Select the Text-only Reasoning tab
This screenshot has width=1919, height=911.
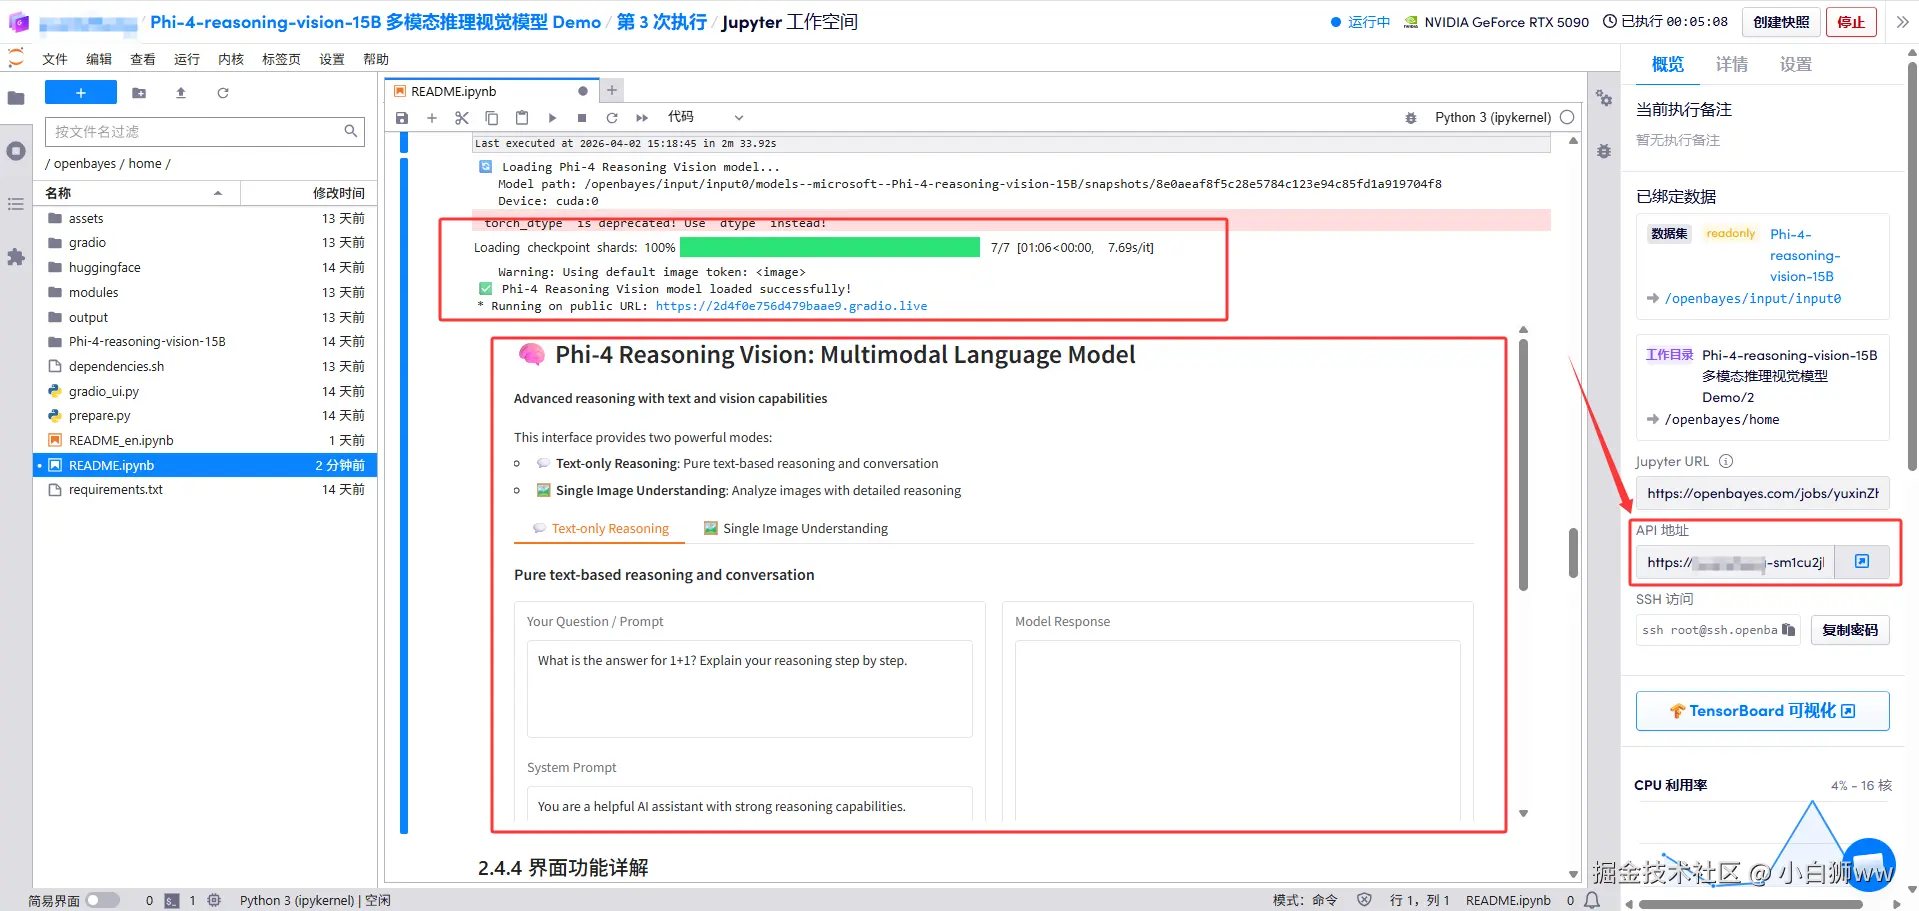tap(600, 529)
